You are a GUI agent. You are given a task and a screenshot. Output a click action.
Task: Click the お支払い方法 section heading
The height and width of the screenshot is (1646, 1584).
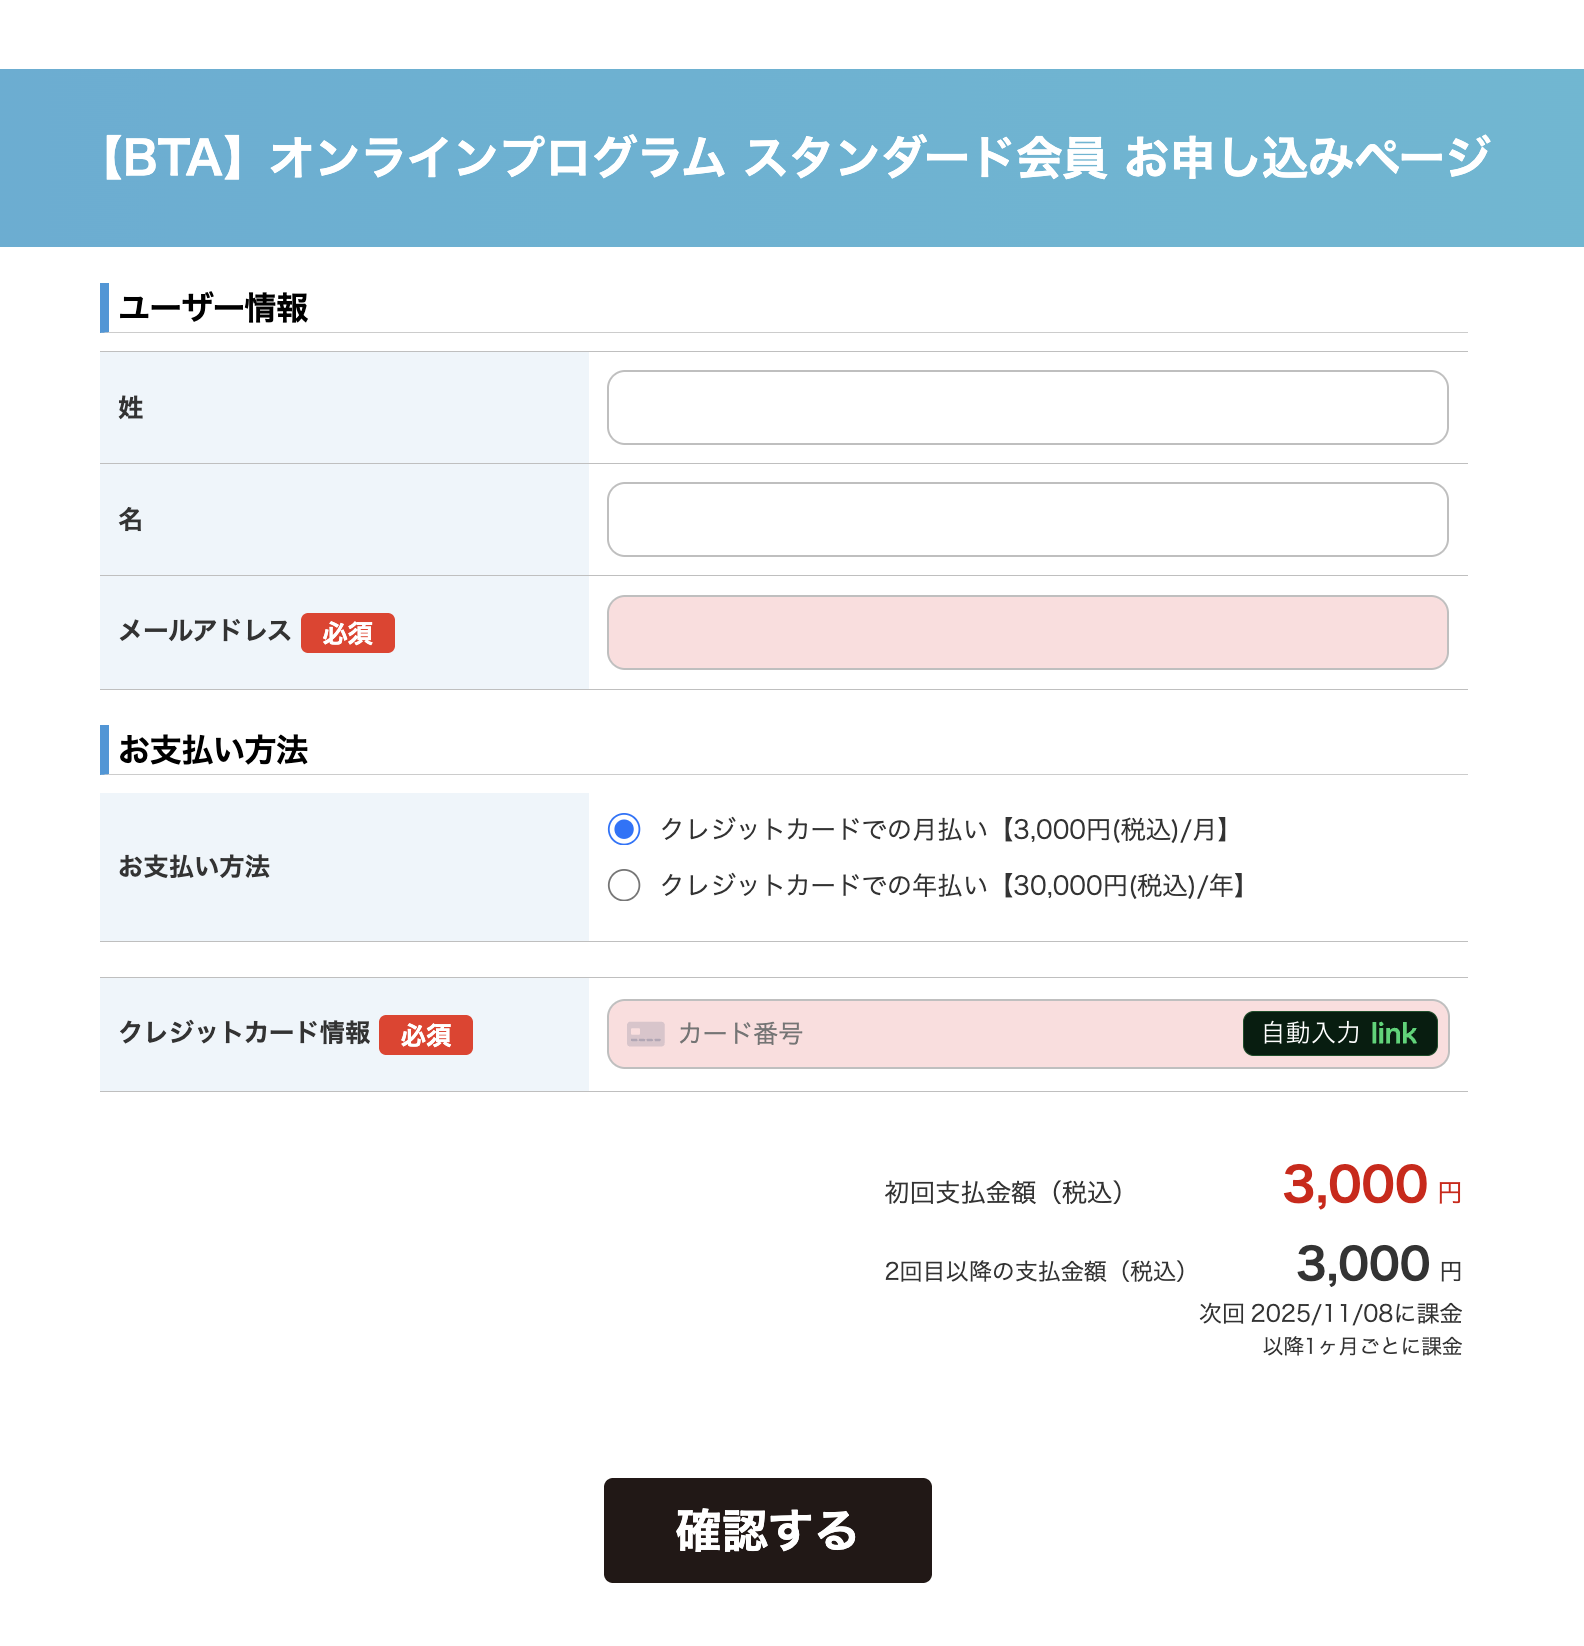[x=213, y=750]
